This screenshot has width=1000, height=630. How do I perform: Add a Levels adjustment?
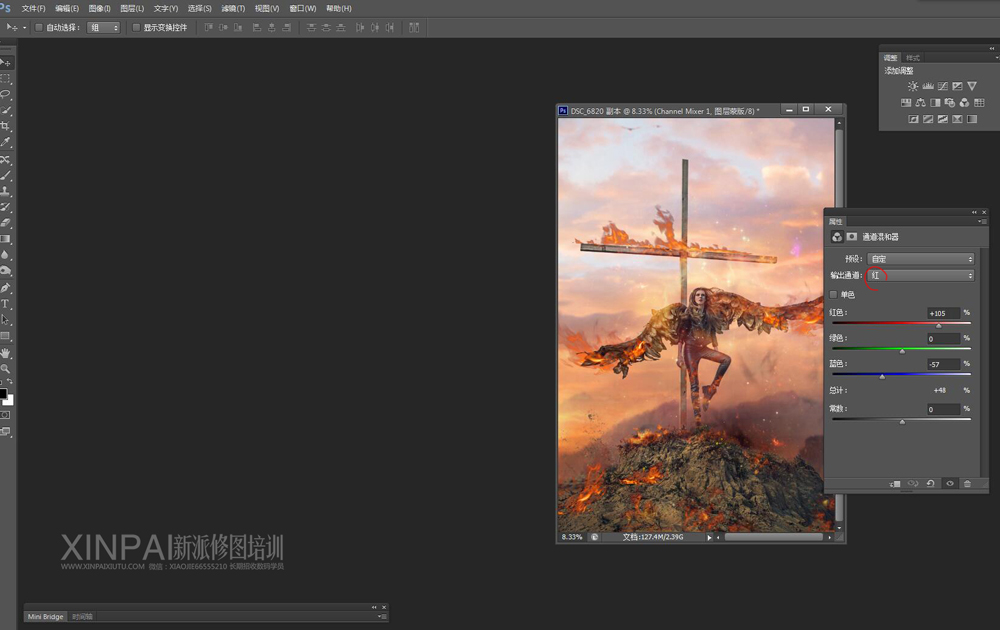pyautogui.click(x=927, y=86)
